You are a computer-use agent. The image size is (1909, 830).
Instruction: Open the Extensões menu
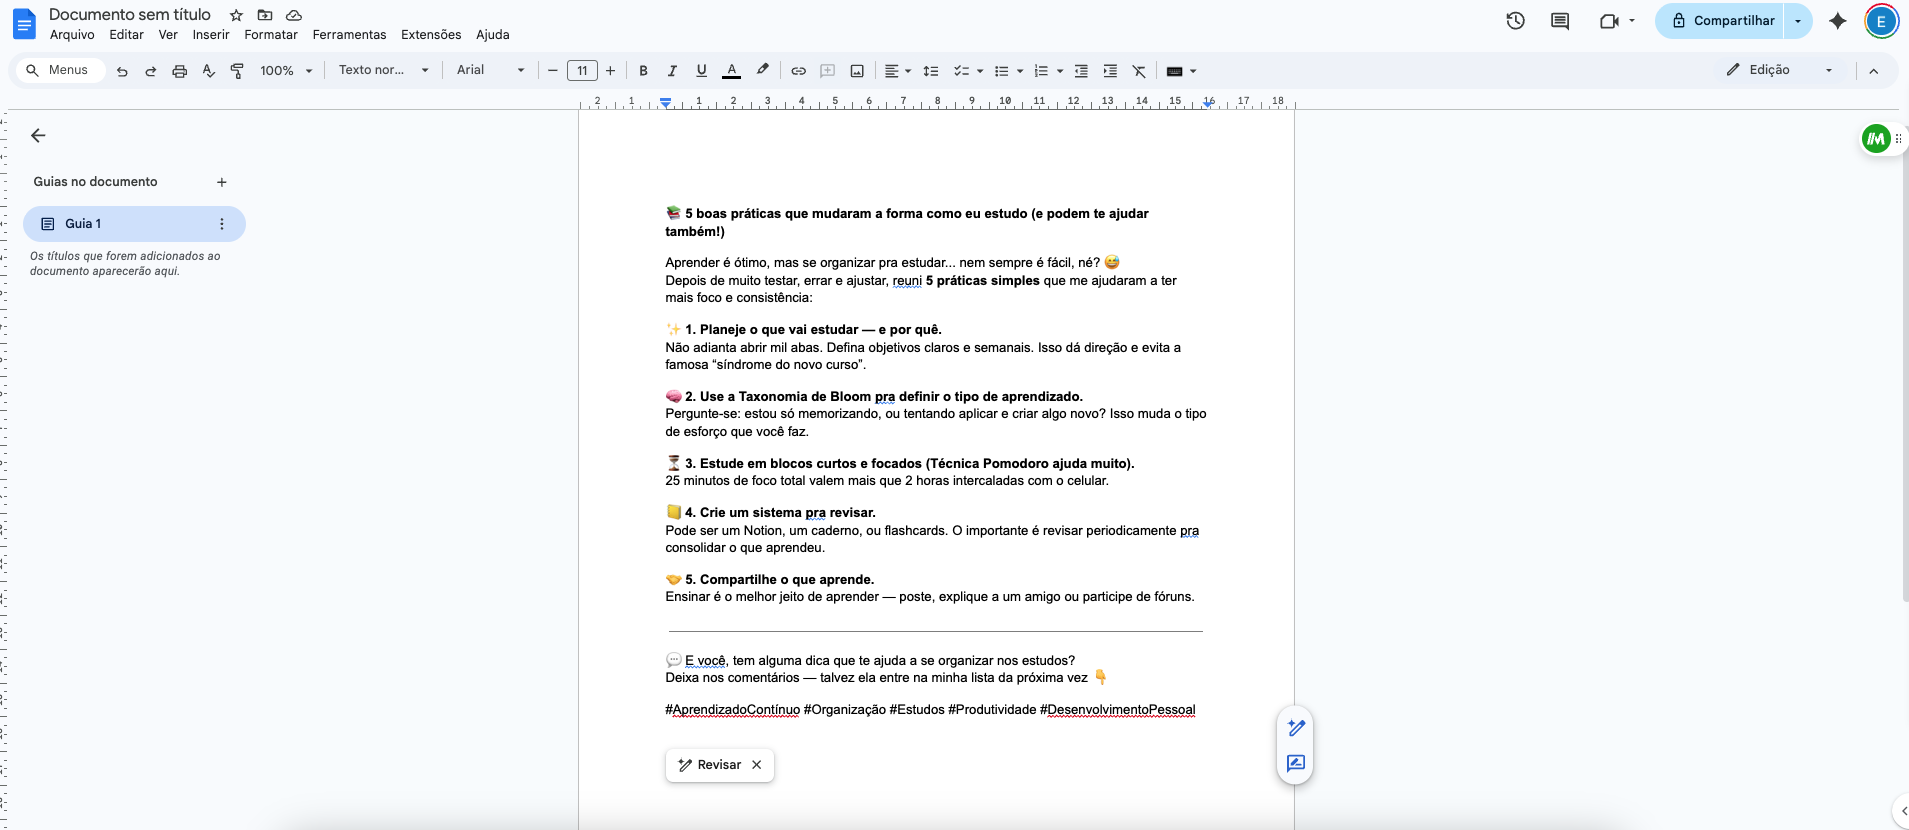click(431, 35)
